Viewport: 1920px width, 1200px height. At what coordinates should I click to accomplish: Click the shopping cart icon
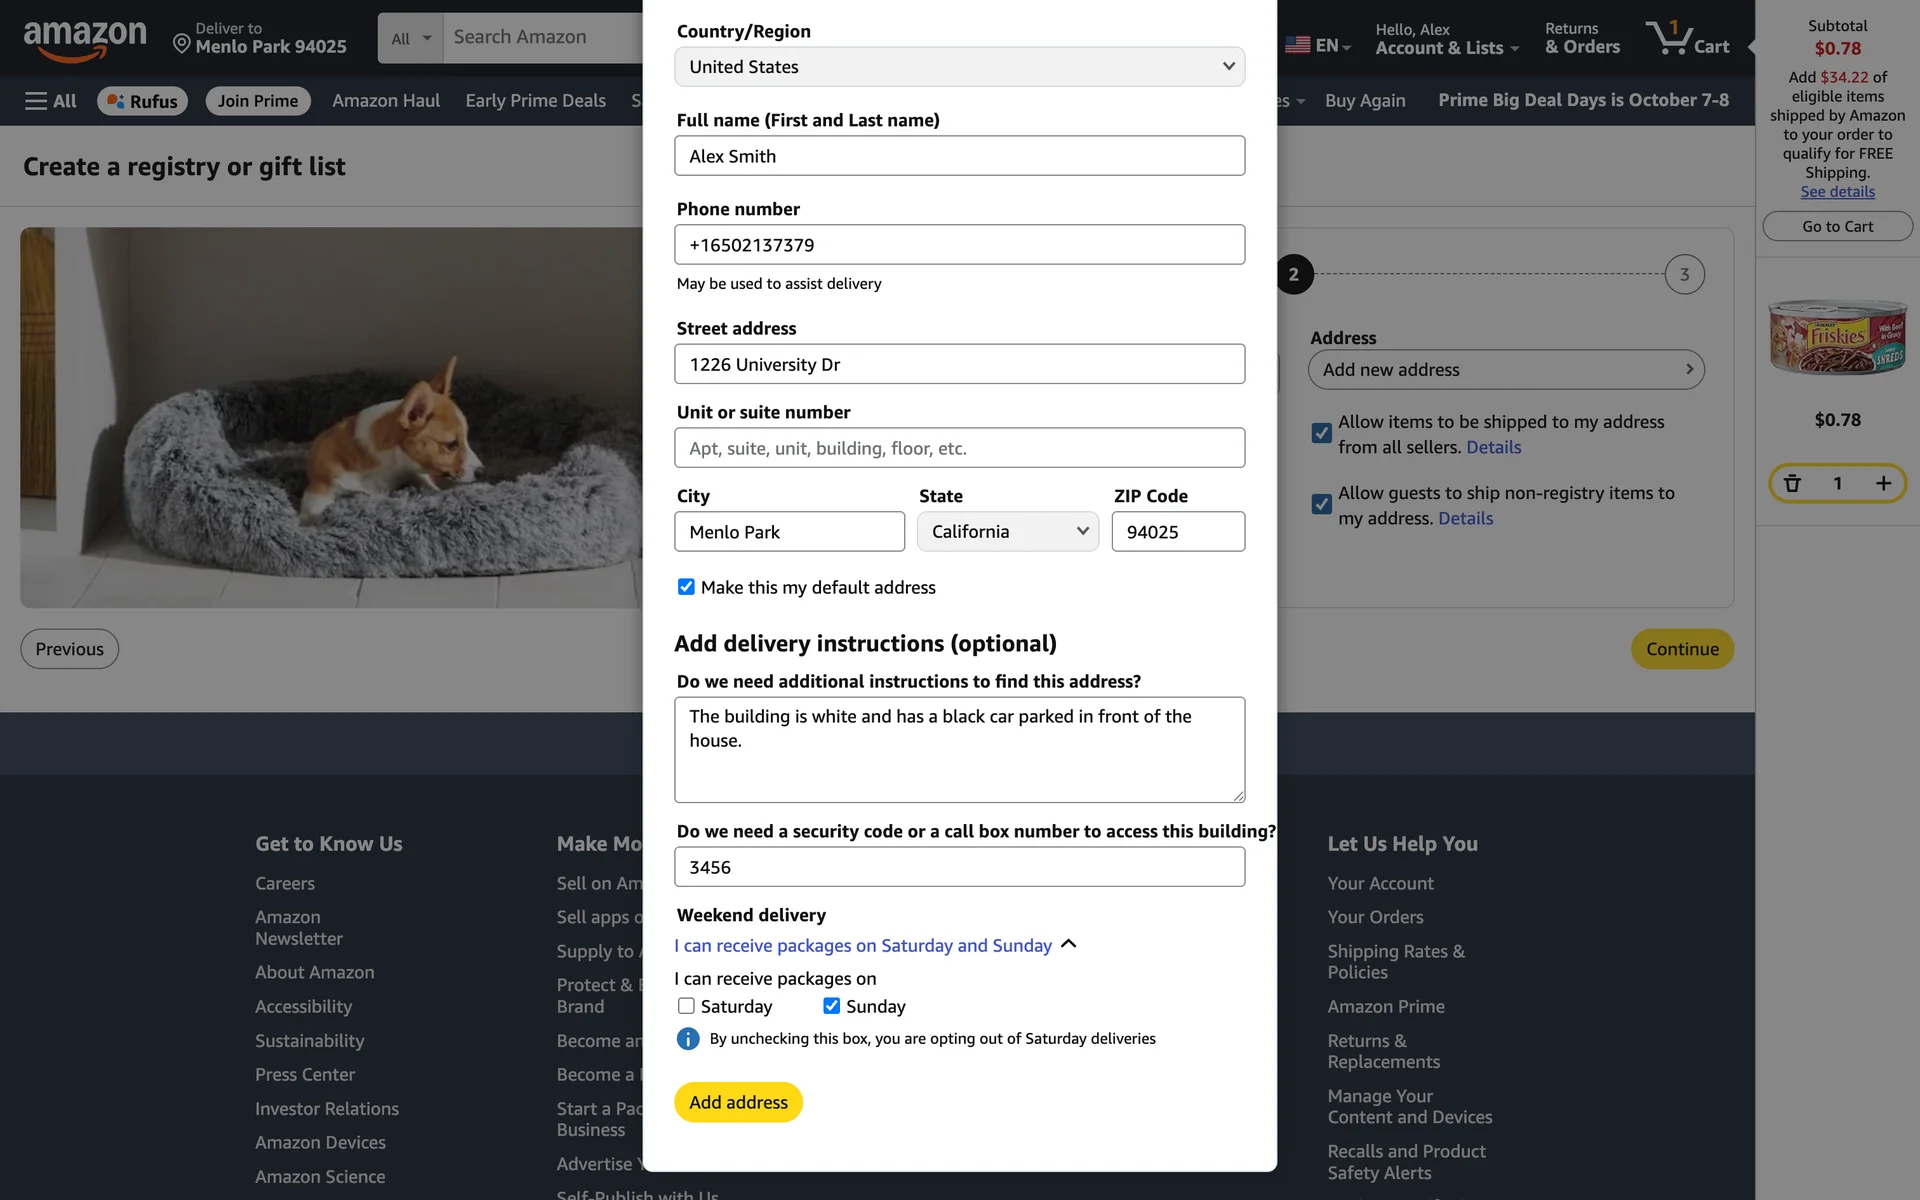(1668, 38)
